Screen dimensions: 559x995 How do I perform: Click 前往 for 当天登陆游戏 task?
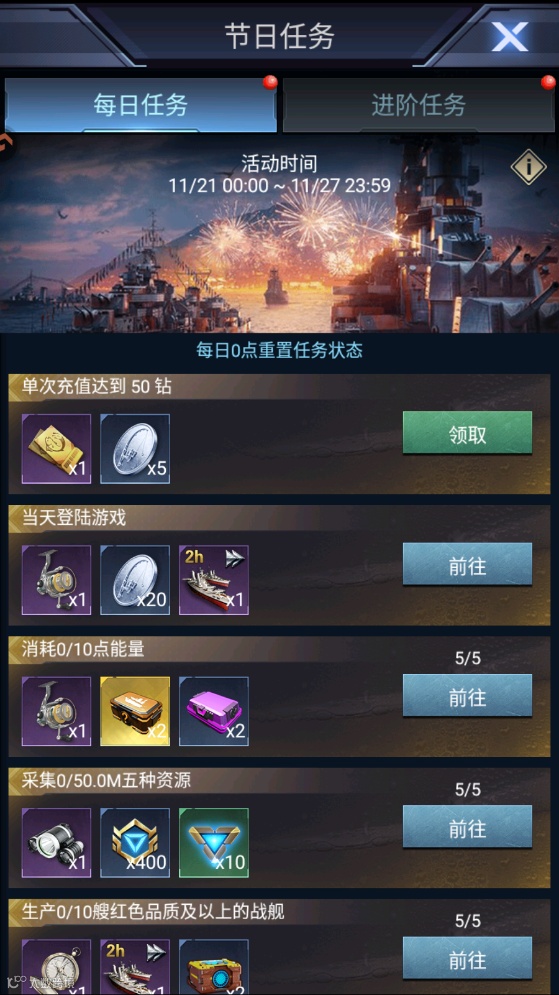467,564
